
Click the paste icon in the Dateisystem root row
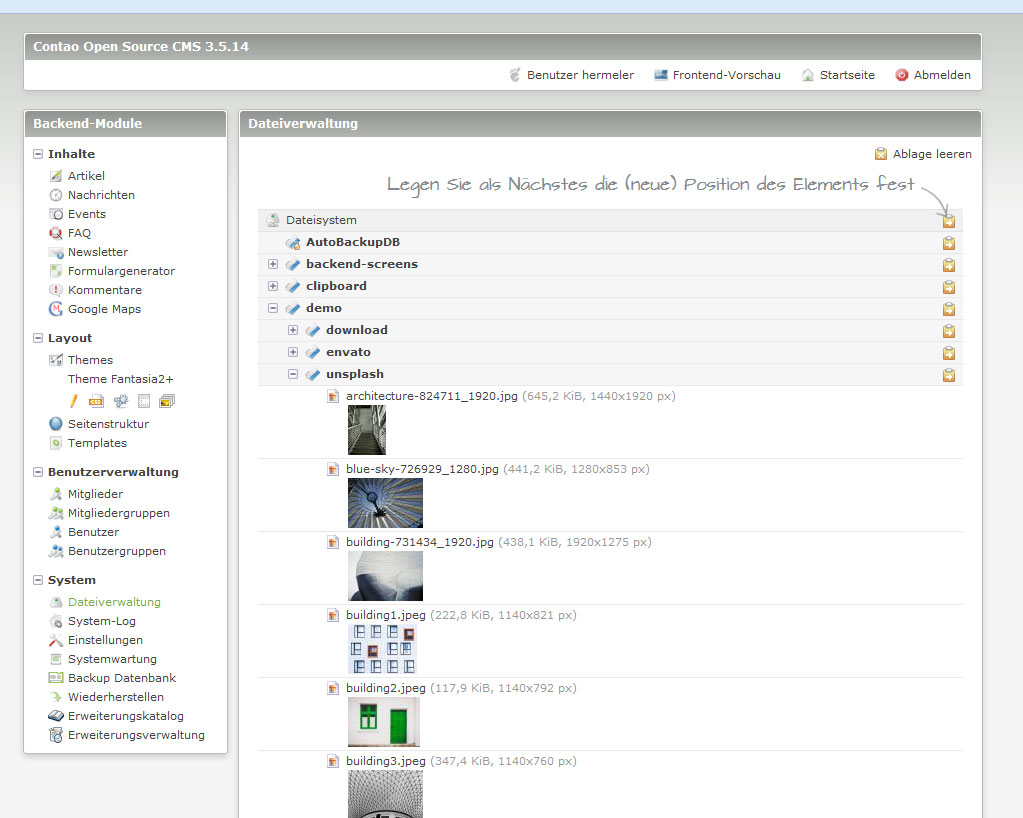click(948, 221)
